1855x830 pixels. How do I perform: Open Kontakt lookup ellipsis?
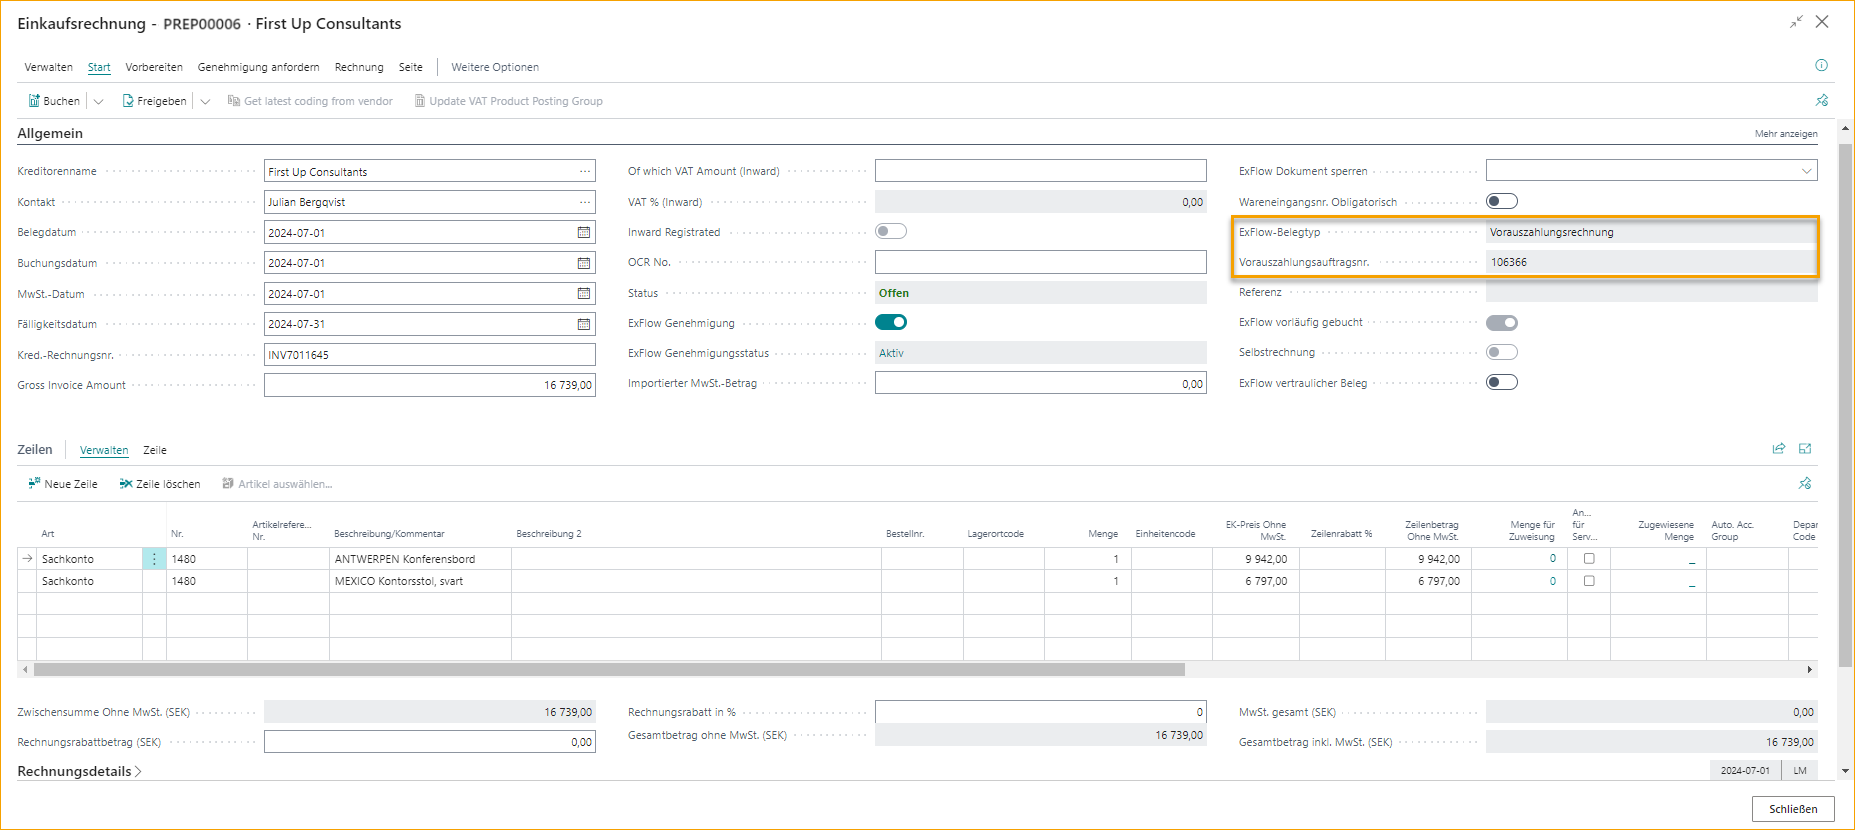(585, 202)
